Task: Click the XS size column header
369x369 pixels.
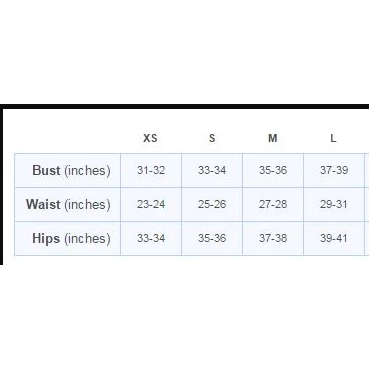Action: click(151, 138)
